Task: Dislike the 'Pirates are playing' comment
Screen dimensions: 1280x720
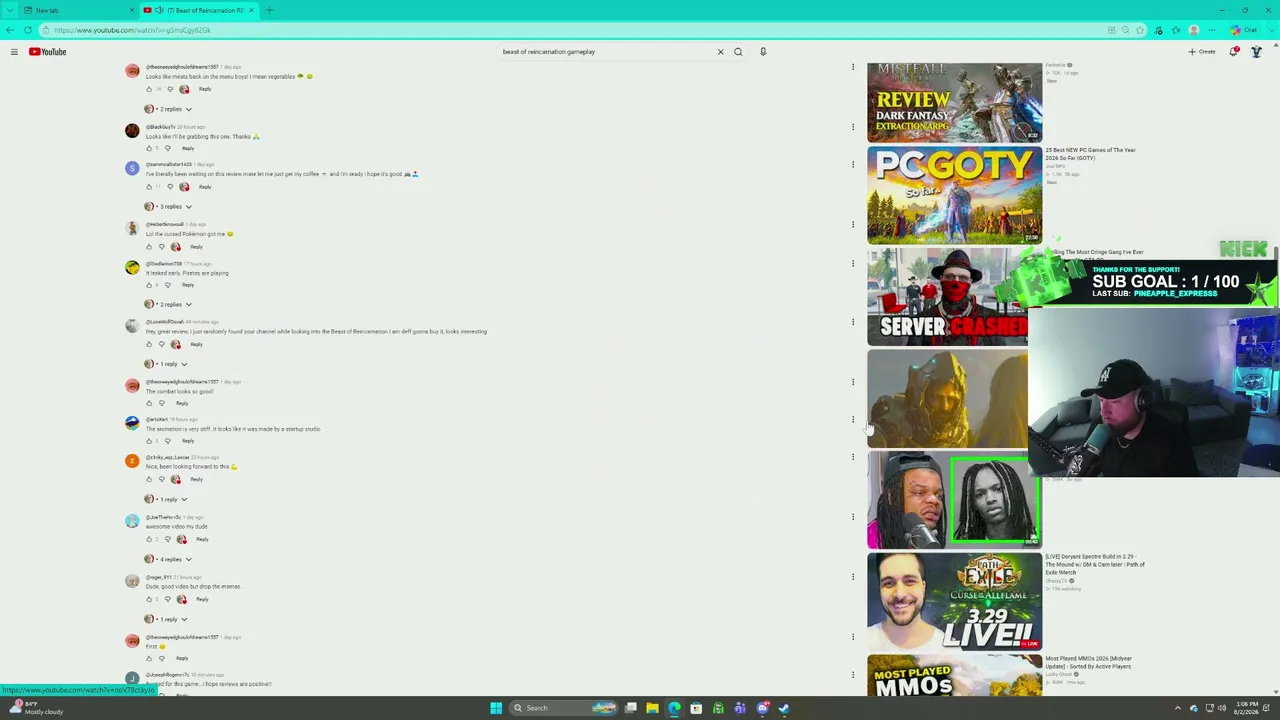Action: [167, 285]
